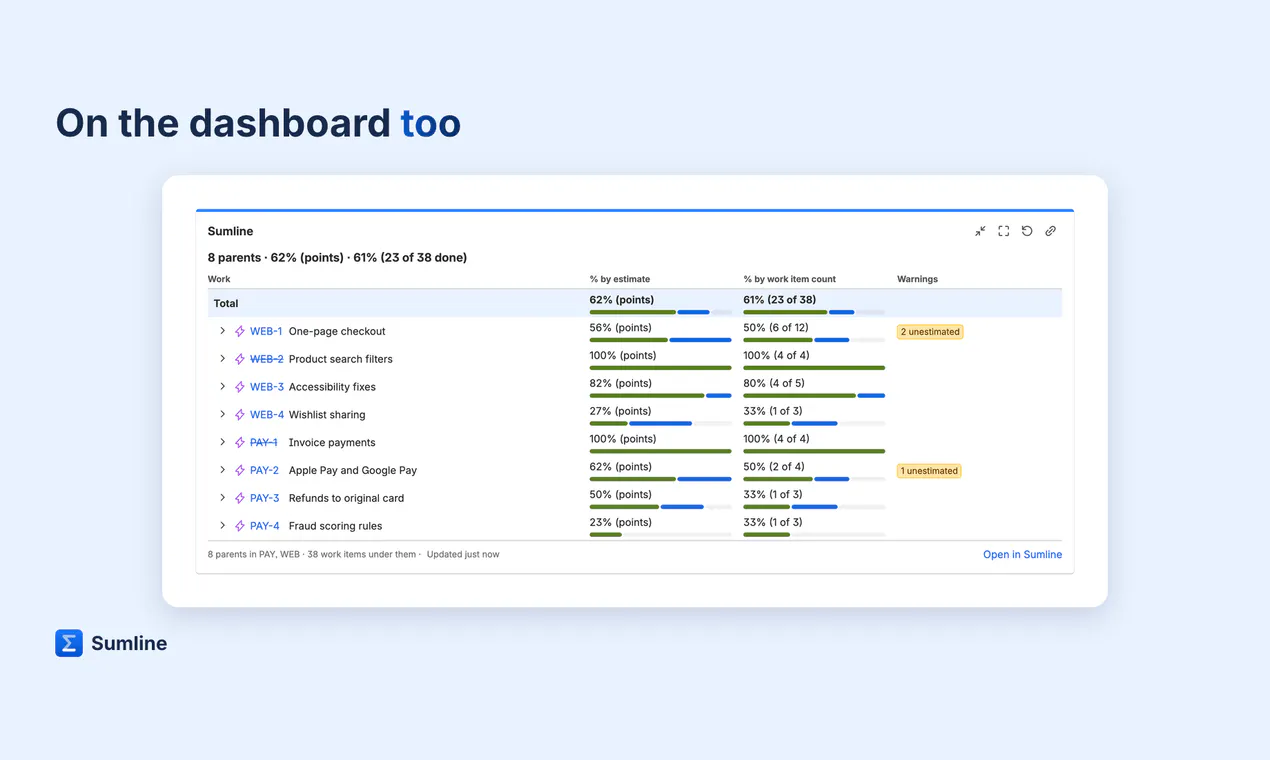Click the epic icon beside PAY-4
Image resolution: width=1270 pixels, height=760 pixels.
[x=240, y=526]
